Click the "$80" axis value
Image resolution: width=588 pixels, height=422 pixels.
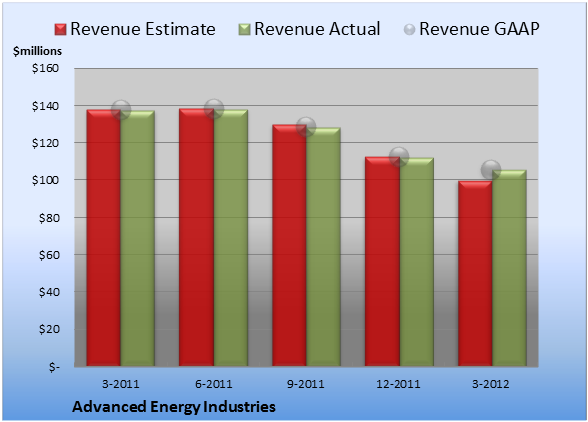click(49, 218)
